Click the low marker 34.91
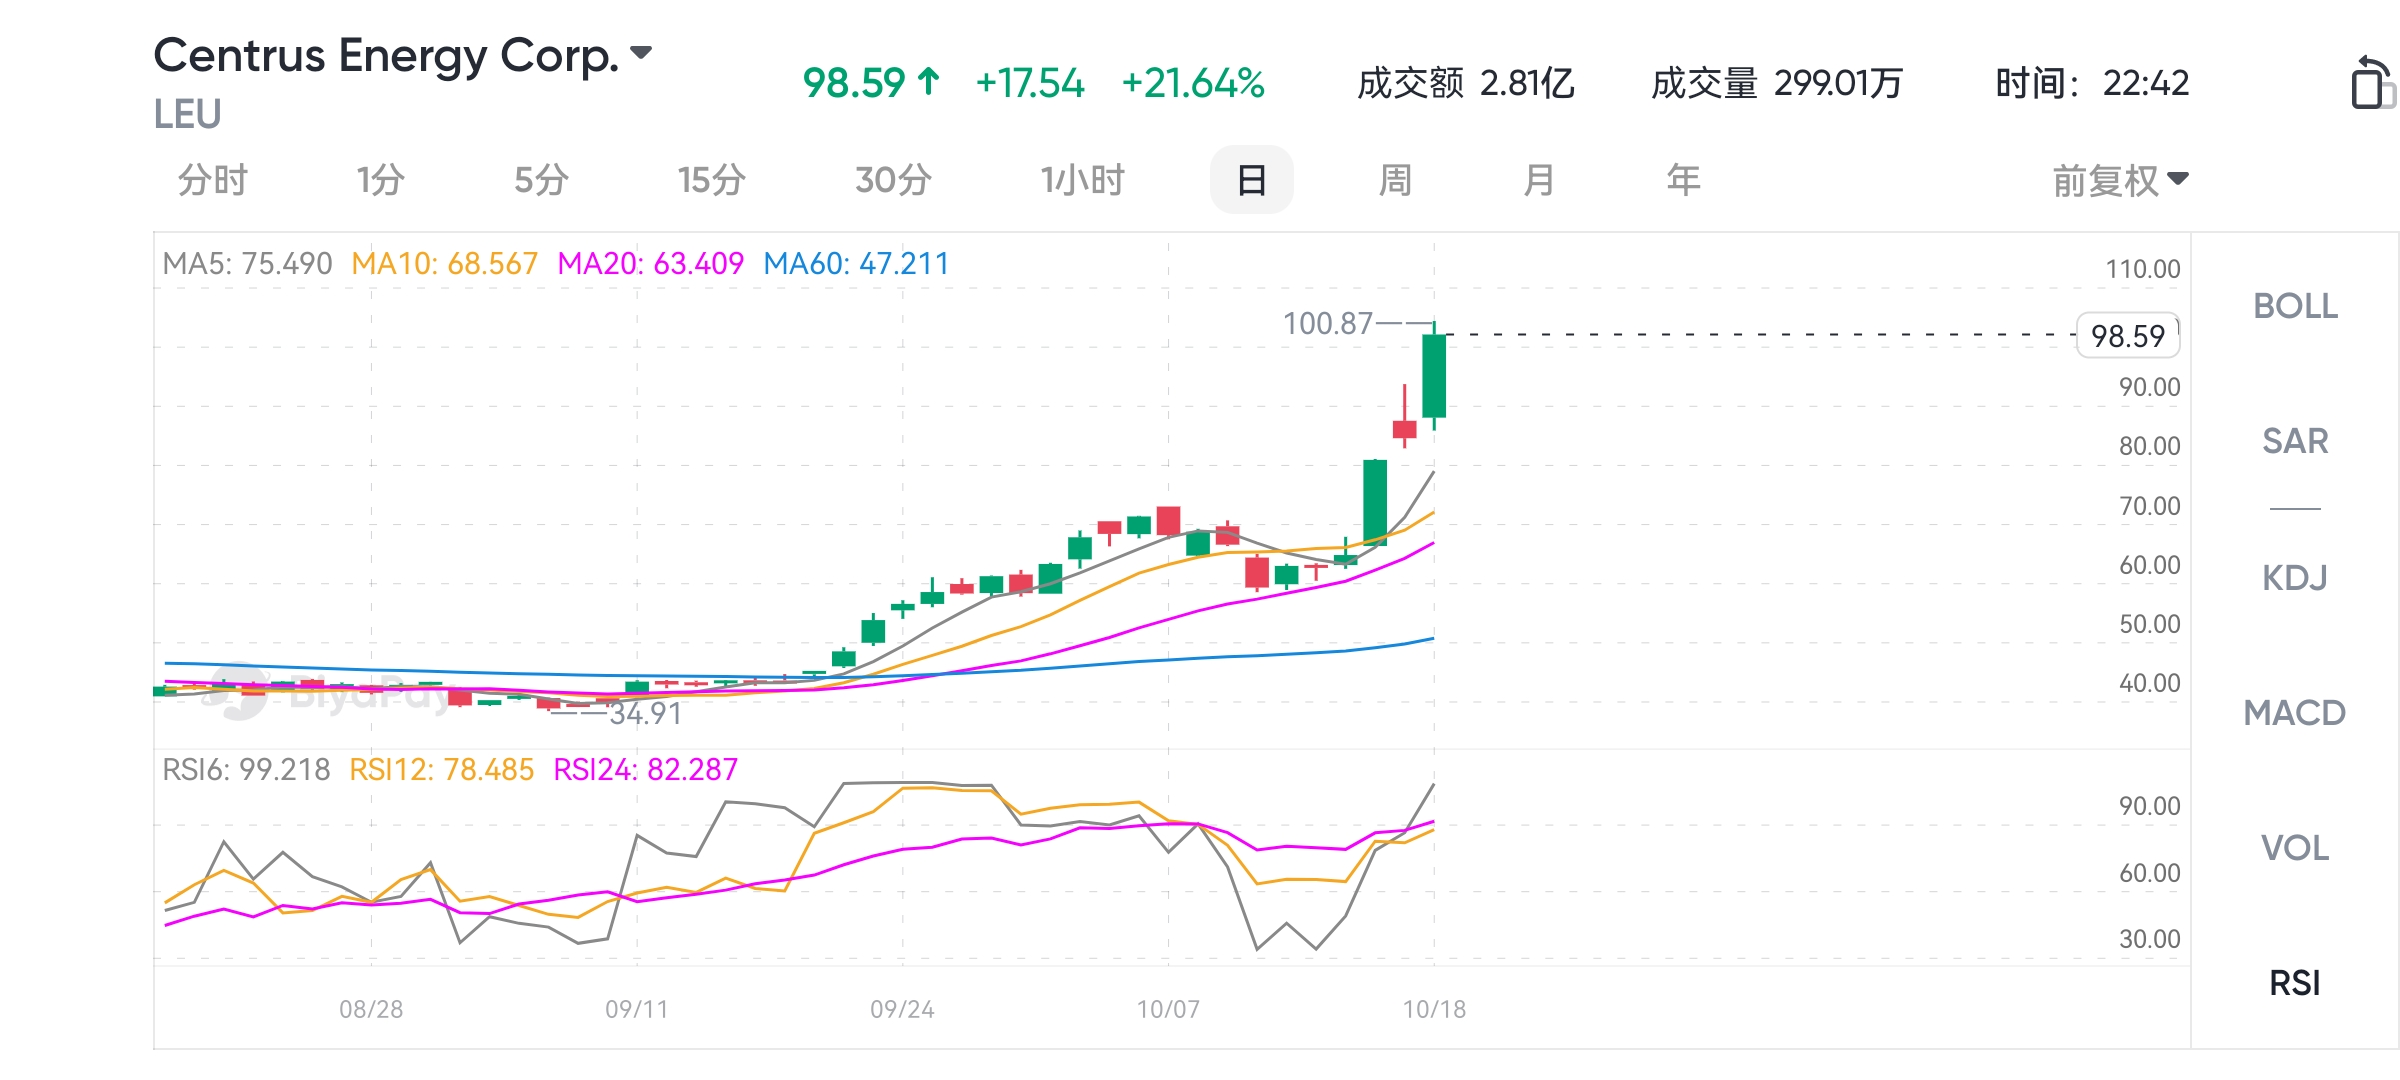Image resolution: width=2400 pixels, height=1080 pixels. click(646, 714)
